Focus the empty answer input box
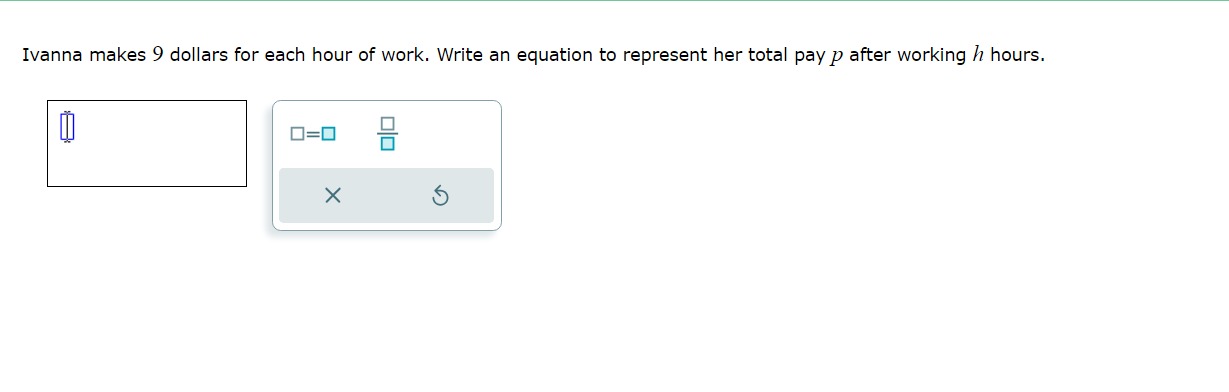The width and height of the screenshot is (1229, 392). pos(147,143)
